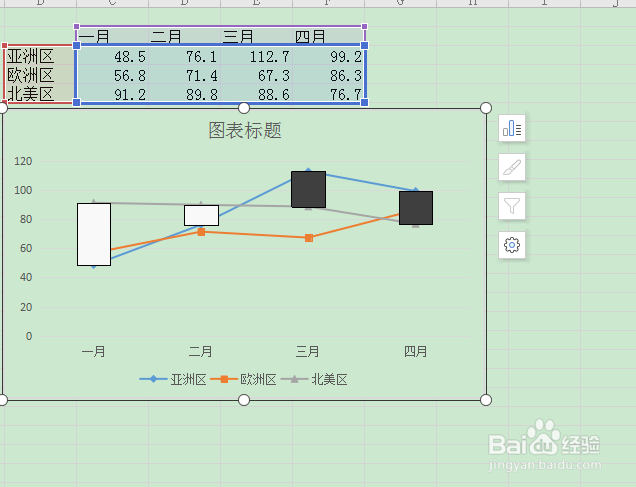Click the chart's bottom-center resize handle
Viewport: 636px width, 487px height.
pos(244,400)
